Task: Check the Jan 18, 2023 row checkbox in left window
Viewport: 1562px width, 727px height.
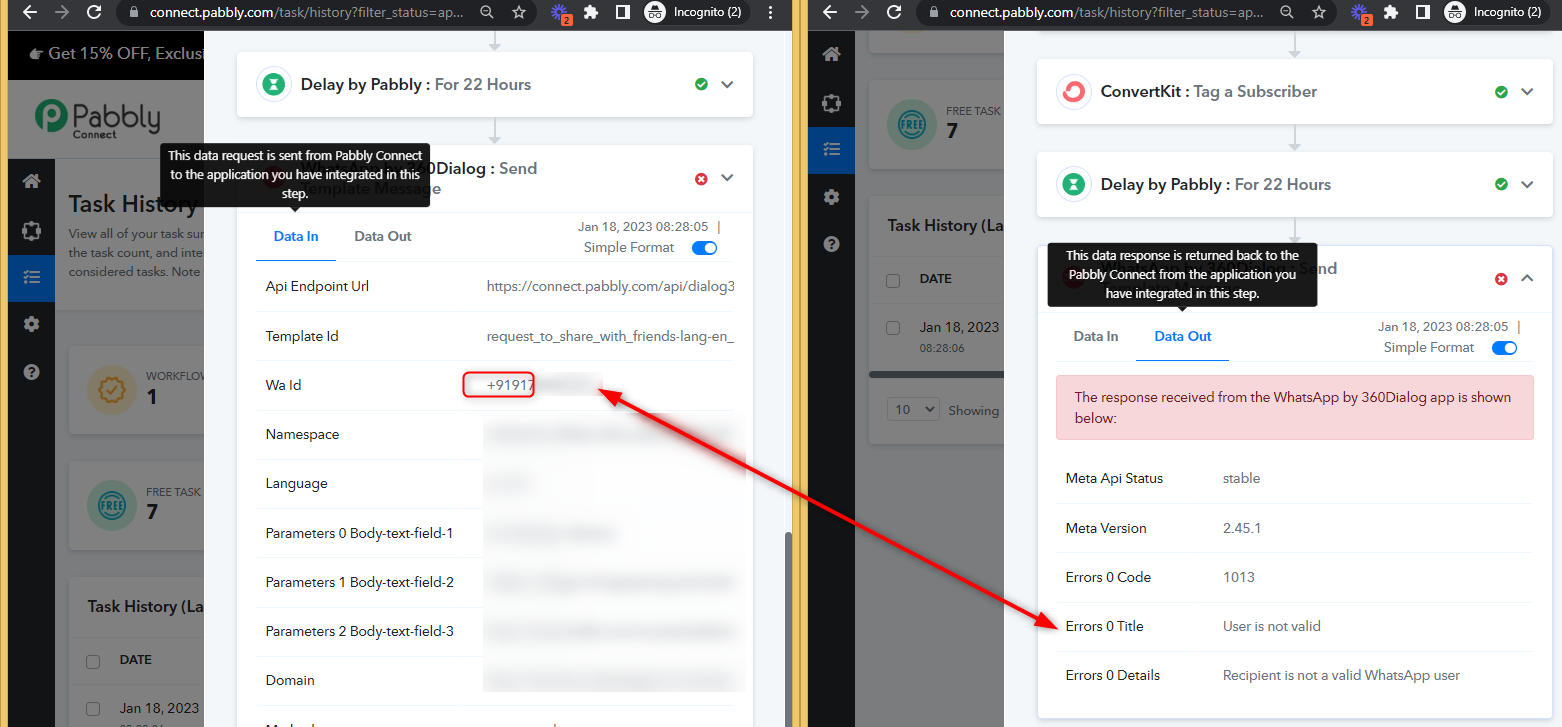Action: [x=93, y=709]
